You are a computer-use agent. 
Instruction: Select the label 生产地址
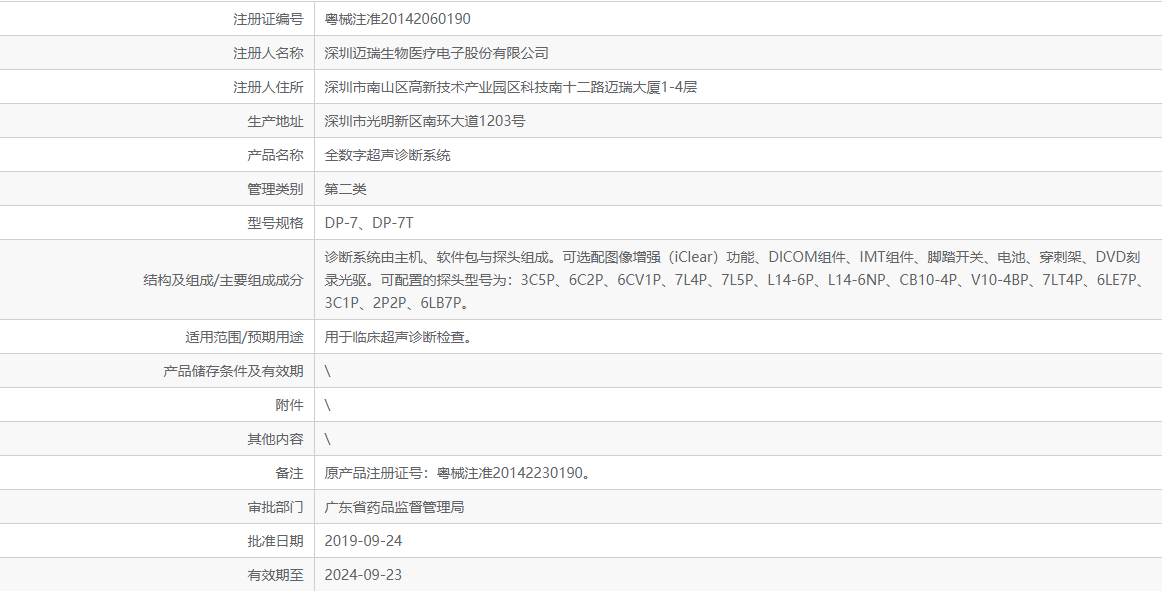tap(275, 122)
